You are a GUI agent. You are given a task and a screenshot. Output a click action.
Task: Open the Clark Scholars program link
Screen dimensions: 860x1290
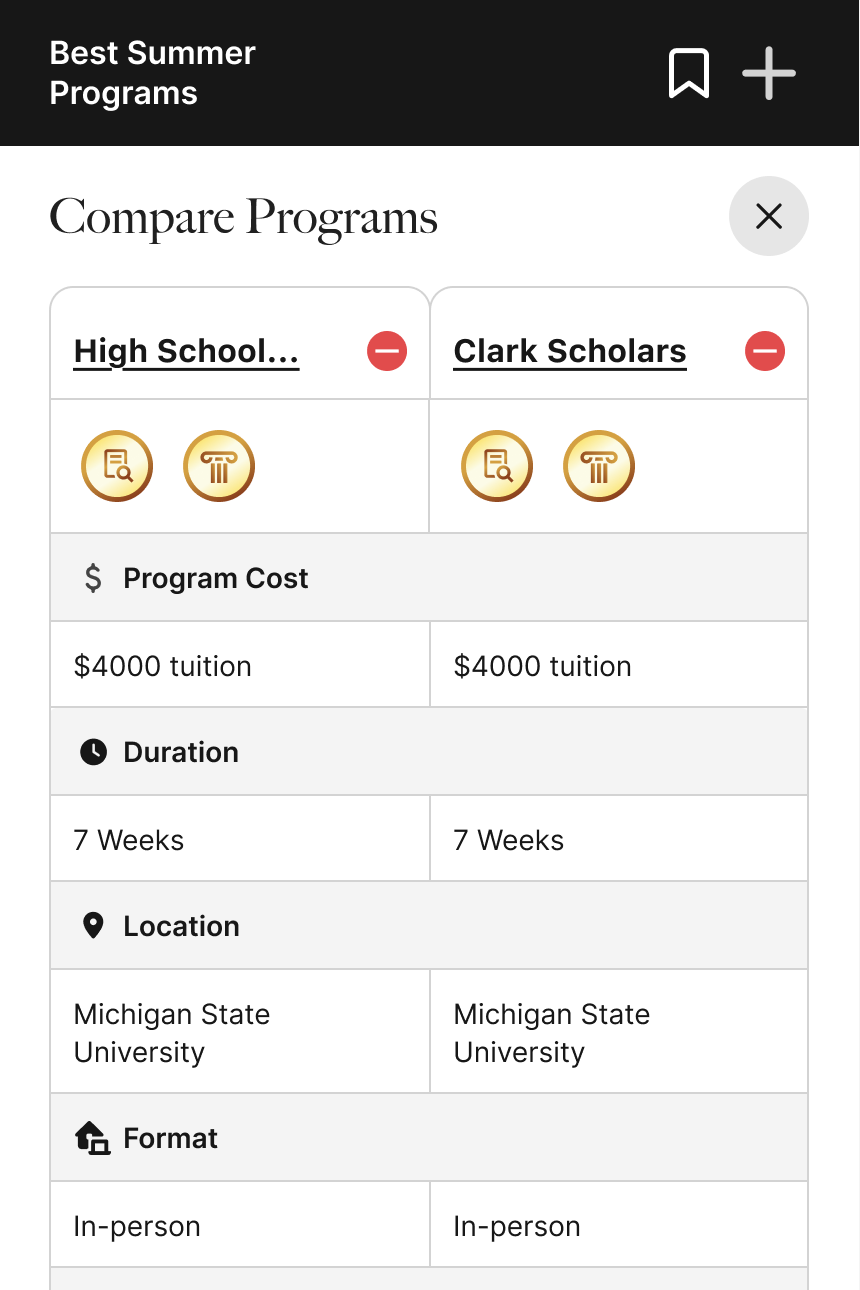[570, 352]
